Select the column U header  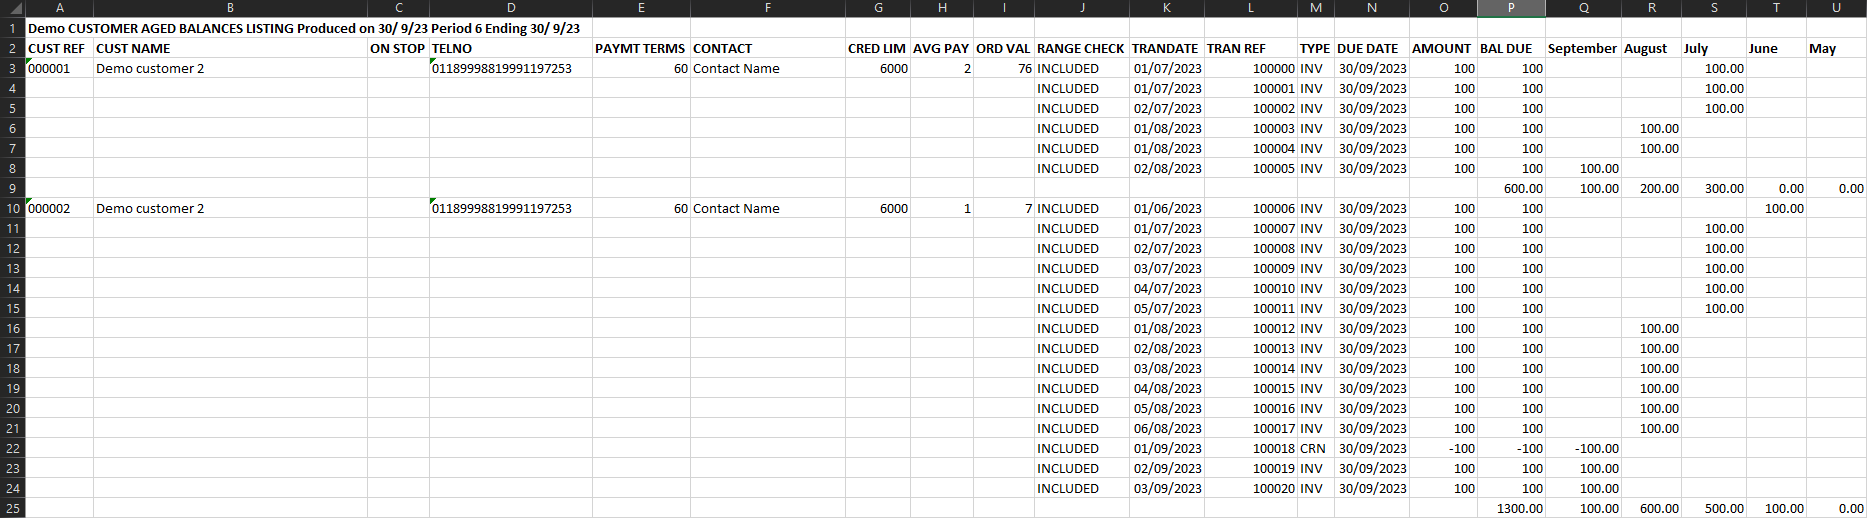1836,8
